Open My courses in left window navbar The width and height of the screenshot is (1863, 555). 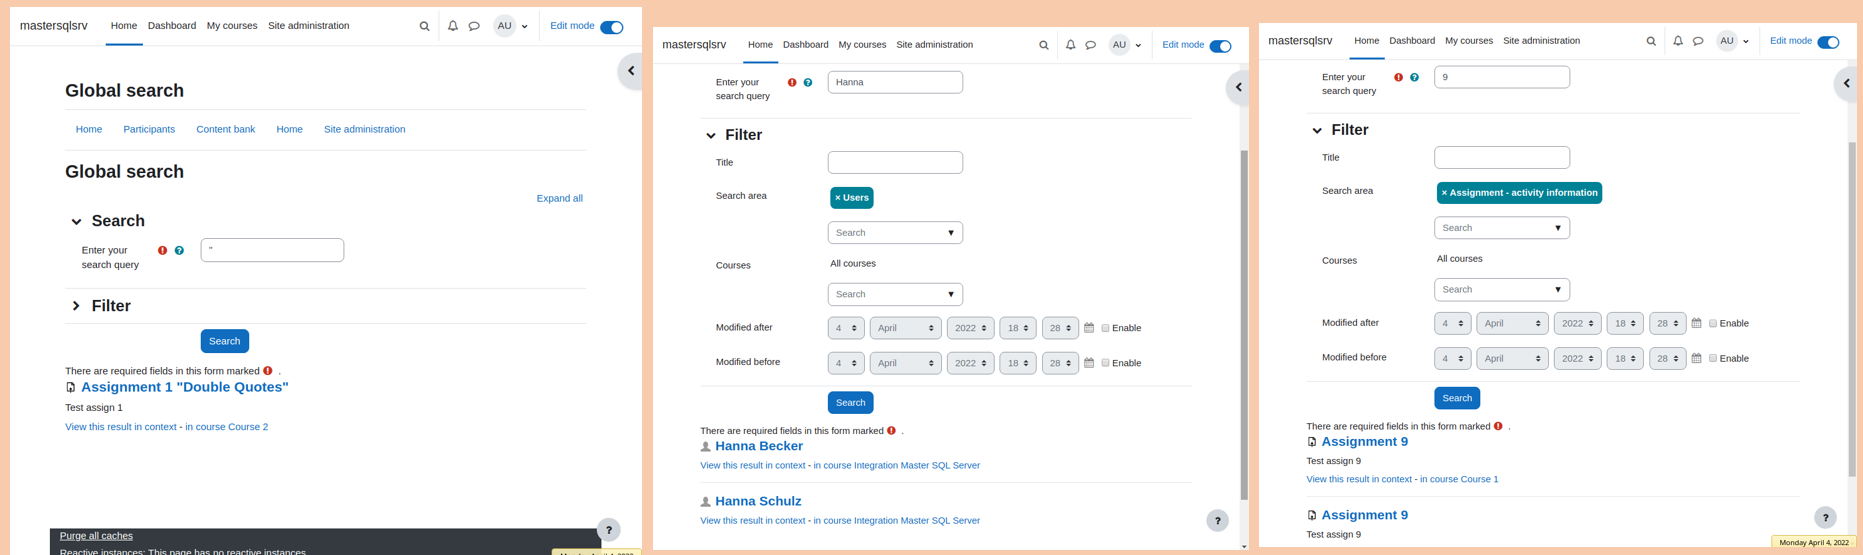[232, 26]
